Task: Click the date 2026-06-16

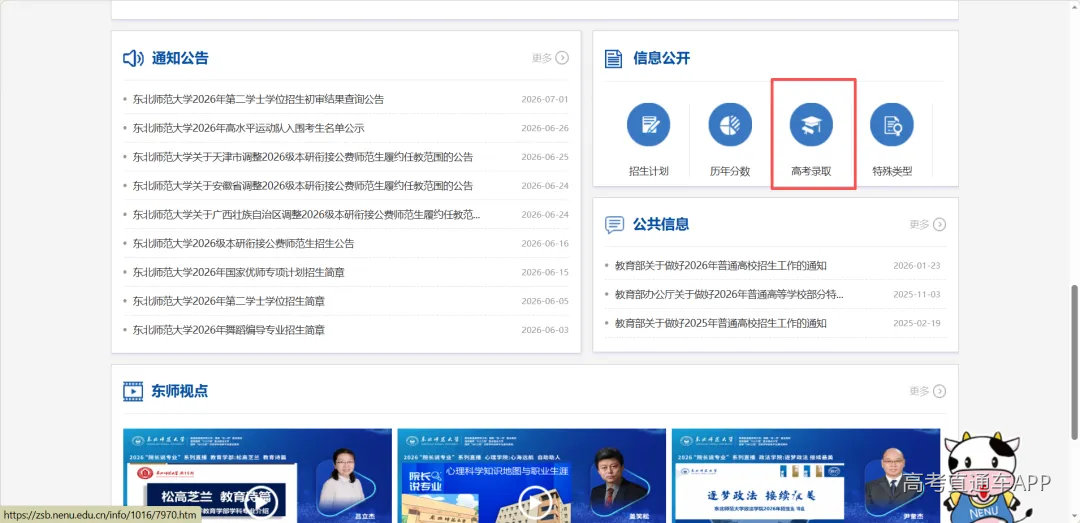Action: pyautogui.click(x=545, y=244)
